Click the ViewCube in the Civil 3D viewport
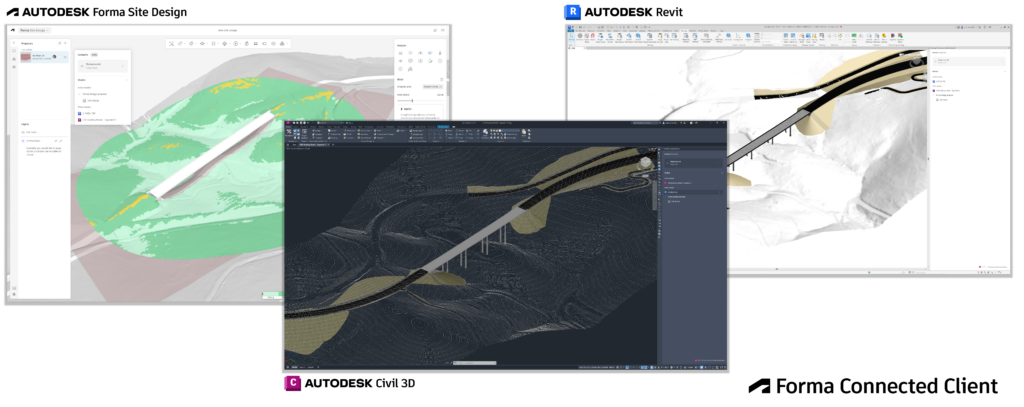The image size is (1024, 407). click(x=645, y=163)
